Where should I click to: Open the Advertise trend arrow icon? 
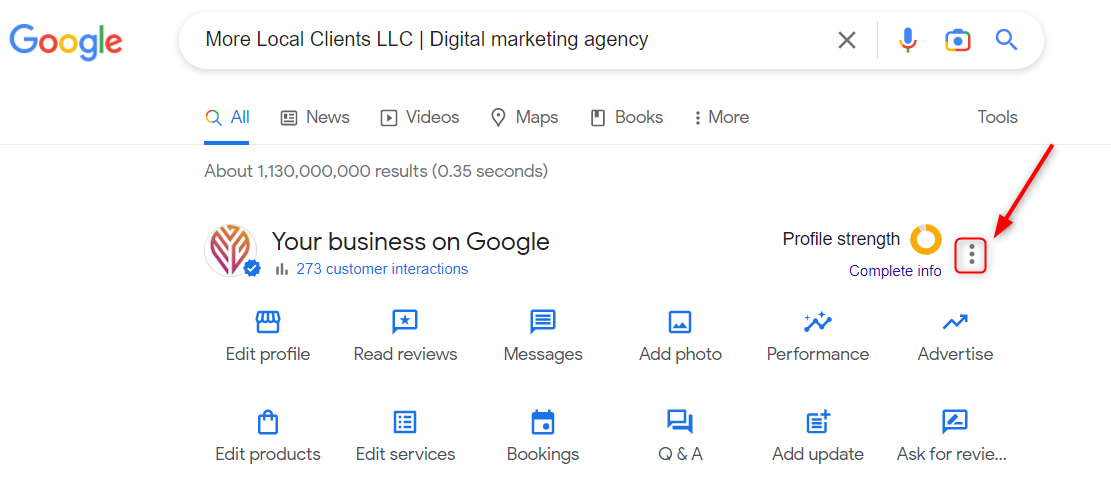(955, 322)
